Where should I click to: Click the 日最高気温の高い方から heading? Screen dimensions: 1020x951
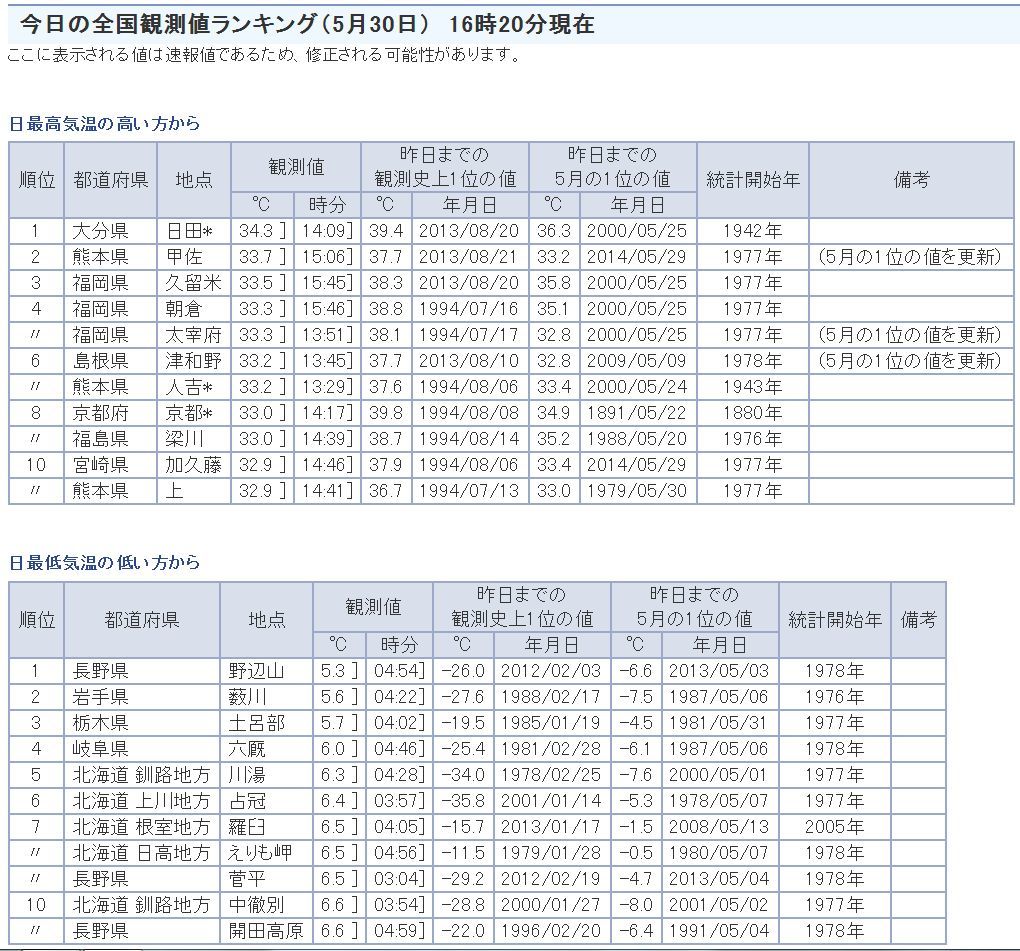click(104, 124)
